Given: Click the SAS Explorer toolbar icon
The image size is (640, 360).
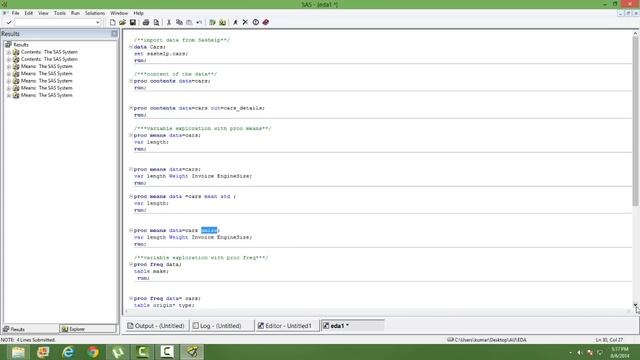Looking at the screenshot, I should (x=222, y=22).
